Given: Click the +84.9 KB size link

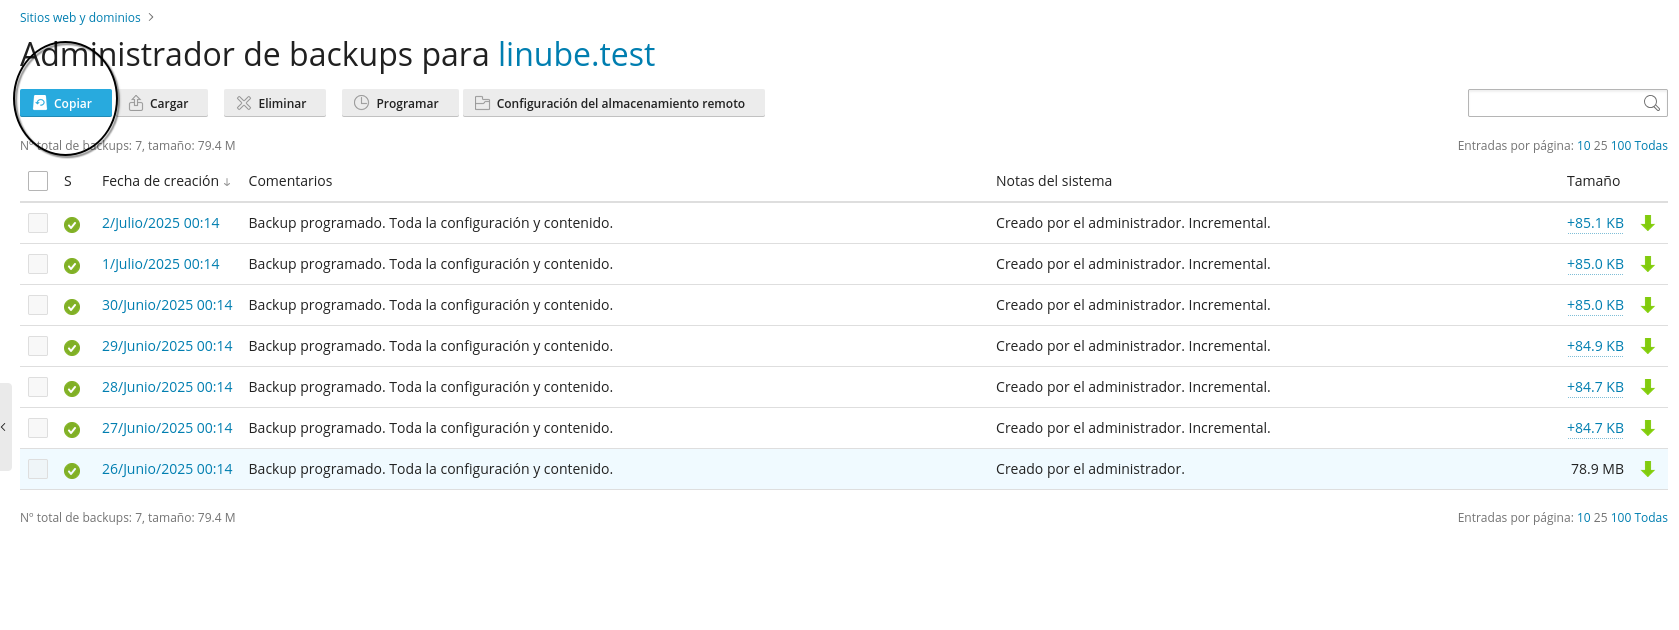Looking at the screenshot, I should 1595,346.
